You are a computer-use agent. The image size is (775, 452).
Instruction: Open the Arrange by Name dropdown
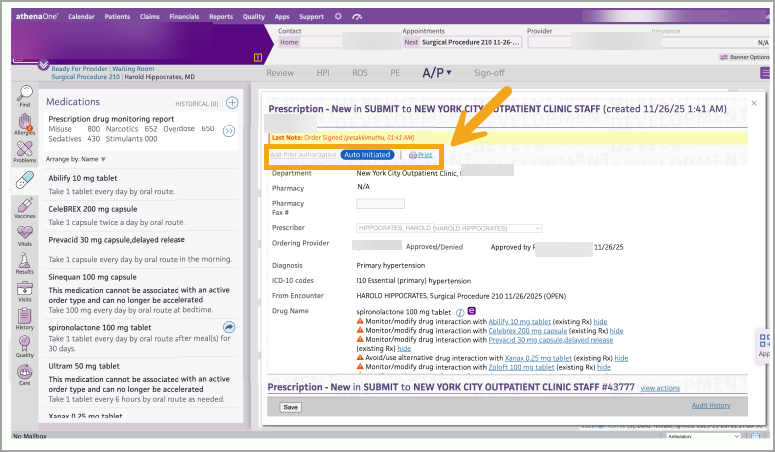pos(76,159)
